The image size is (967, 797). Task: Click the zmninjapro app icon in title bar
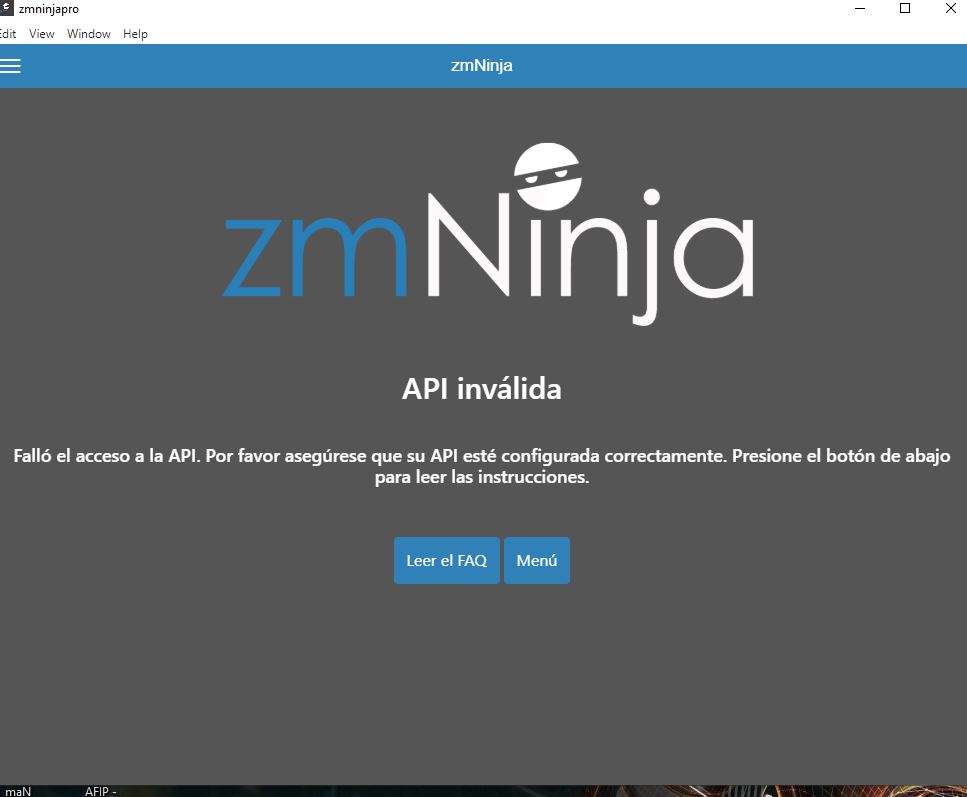coord(6,7)
